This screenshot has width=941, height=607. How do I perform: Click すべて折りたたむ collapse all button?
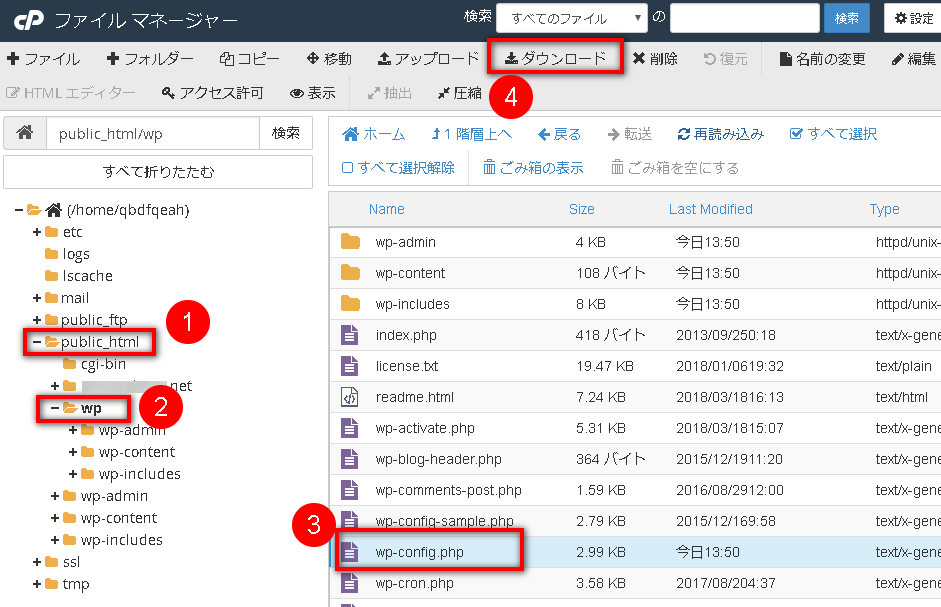(x=158, y=172)
